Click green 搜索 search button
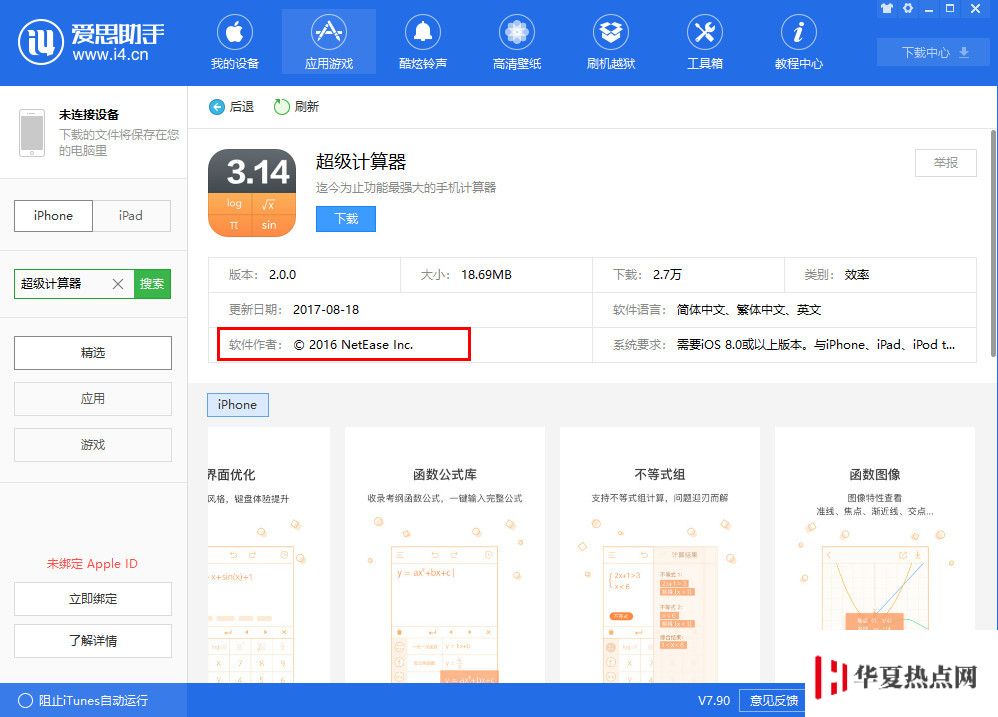998x717 pixels. [x=152, y=284]
